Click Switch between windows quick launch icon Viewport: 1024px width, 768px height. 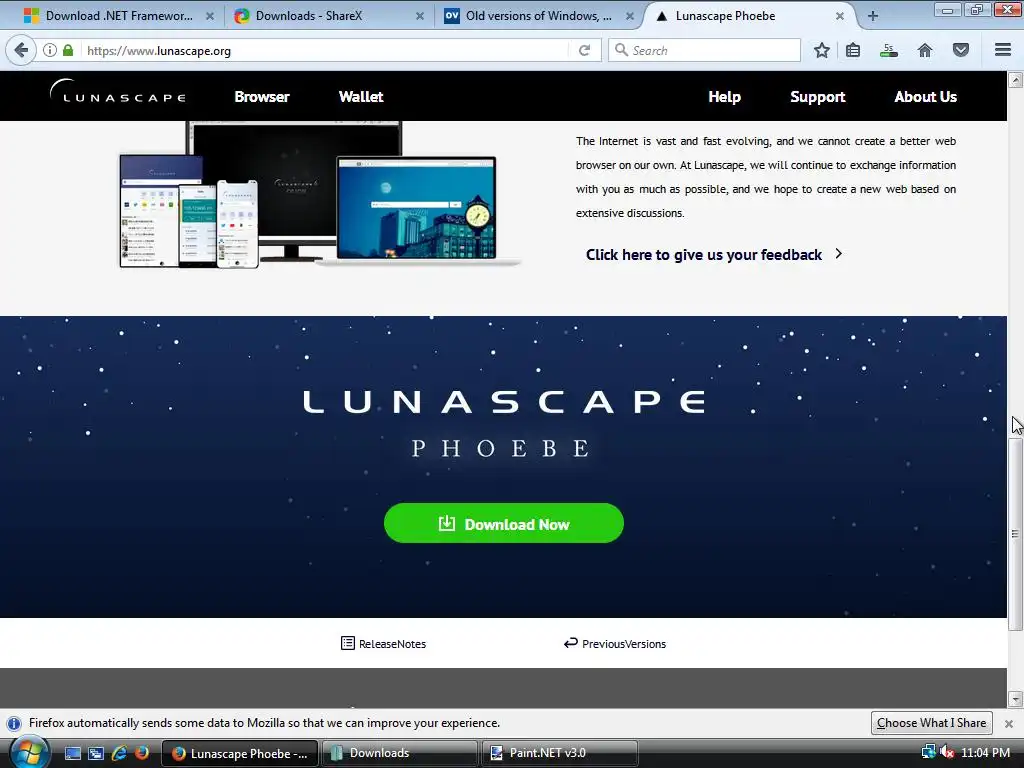tap(96, 754)
